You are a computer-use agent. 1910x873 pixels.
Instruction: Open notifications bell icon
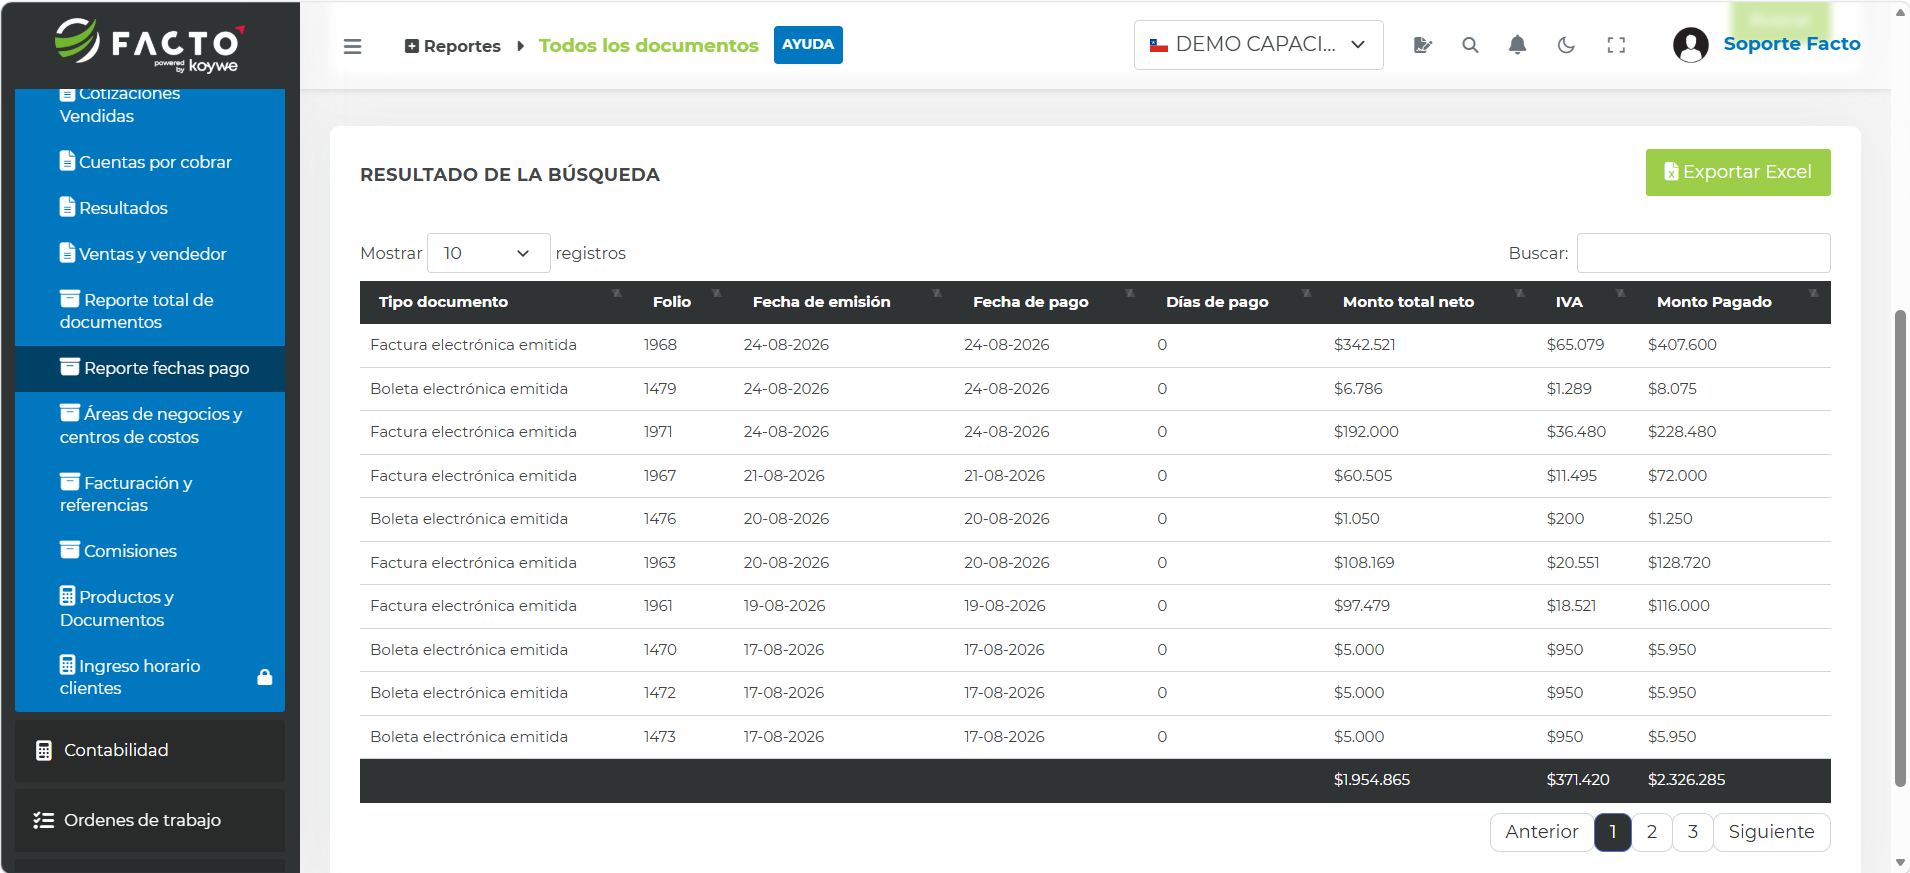pyautogui.click(x=1517, y=45)
